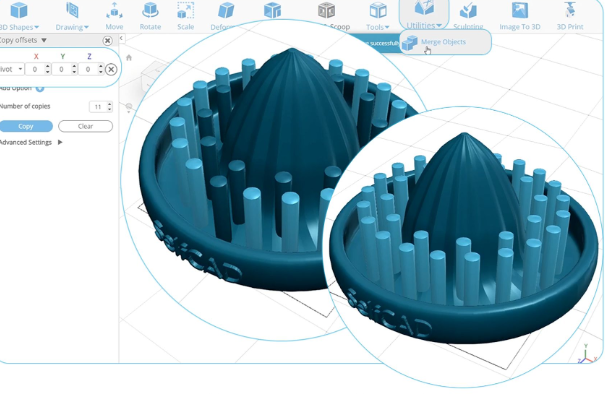Click the Copy button
605x394 pixels.
click(26, 126)
